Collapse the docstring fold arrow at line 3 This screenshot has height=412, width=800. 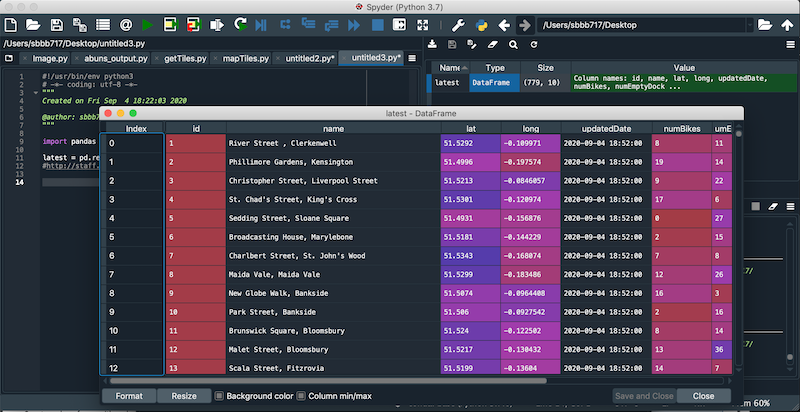(x=36, y=93)
